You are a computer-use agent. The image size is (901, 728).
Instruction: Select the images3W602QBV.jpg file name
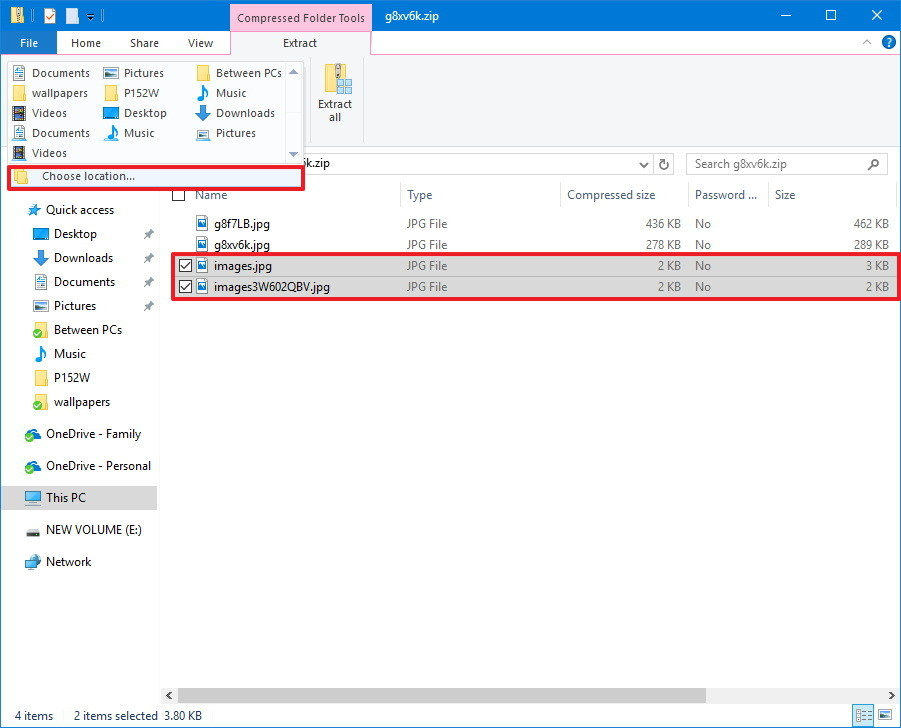(x=272, y=287)
